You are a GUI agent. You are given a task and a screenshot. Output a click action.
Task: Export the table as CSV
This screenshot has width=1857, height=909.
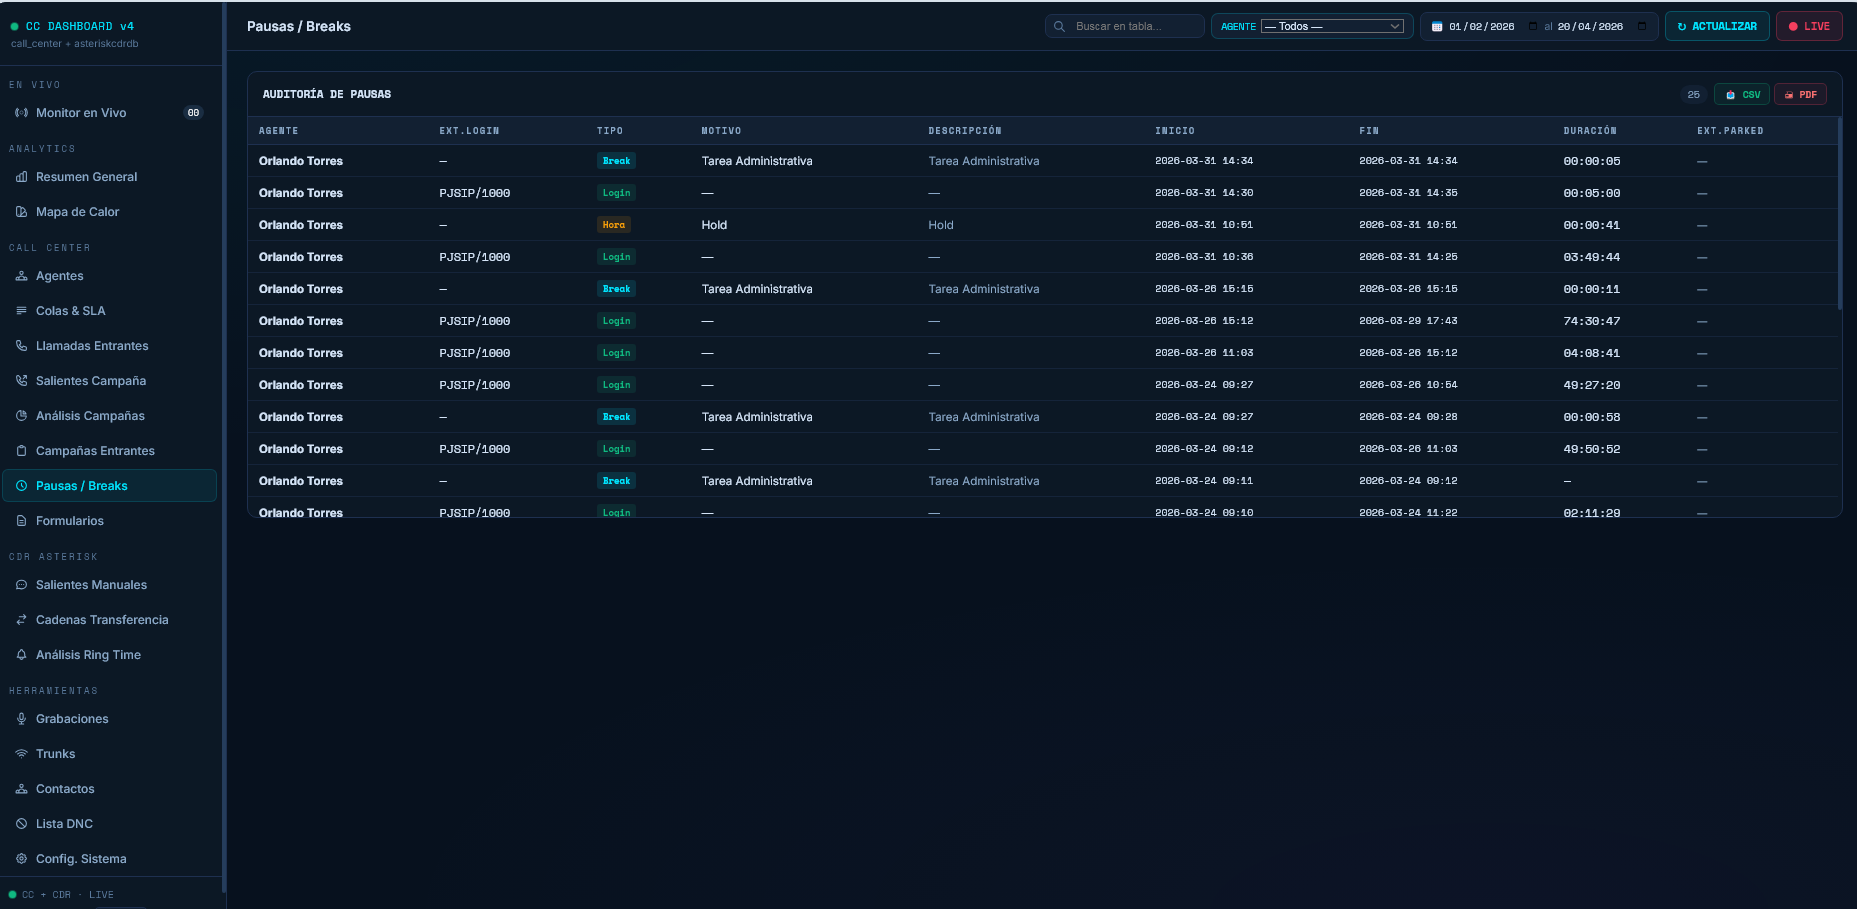point(1742,95)
